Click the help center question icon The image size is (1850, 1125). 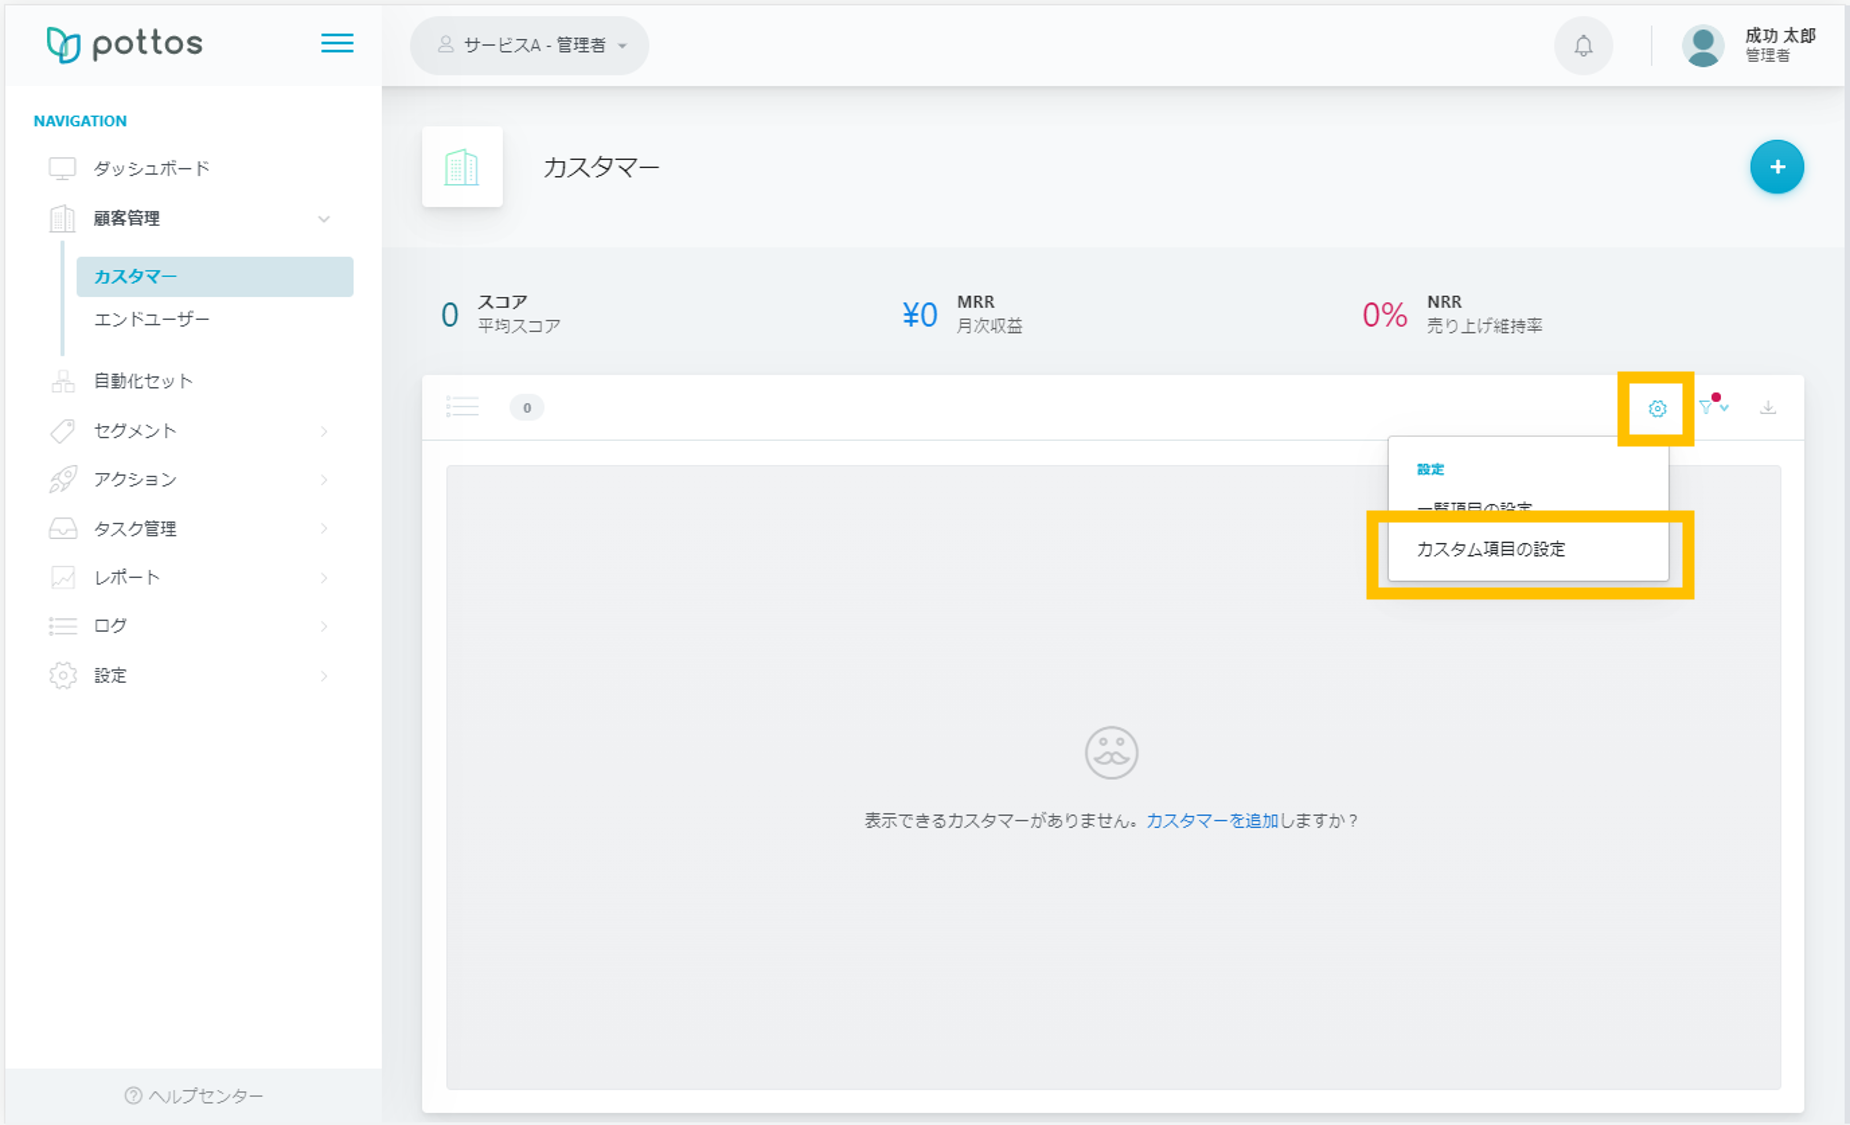(133, 1096)
